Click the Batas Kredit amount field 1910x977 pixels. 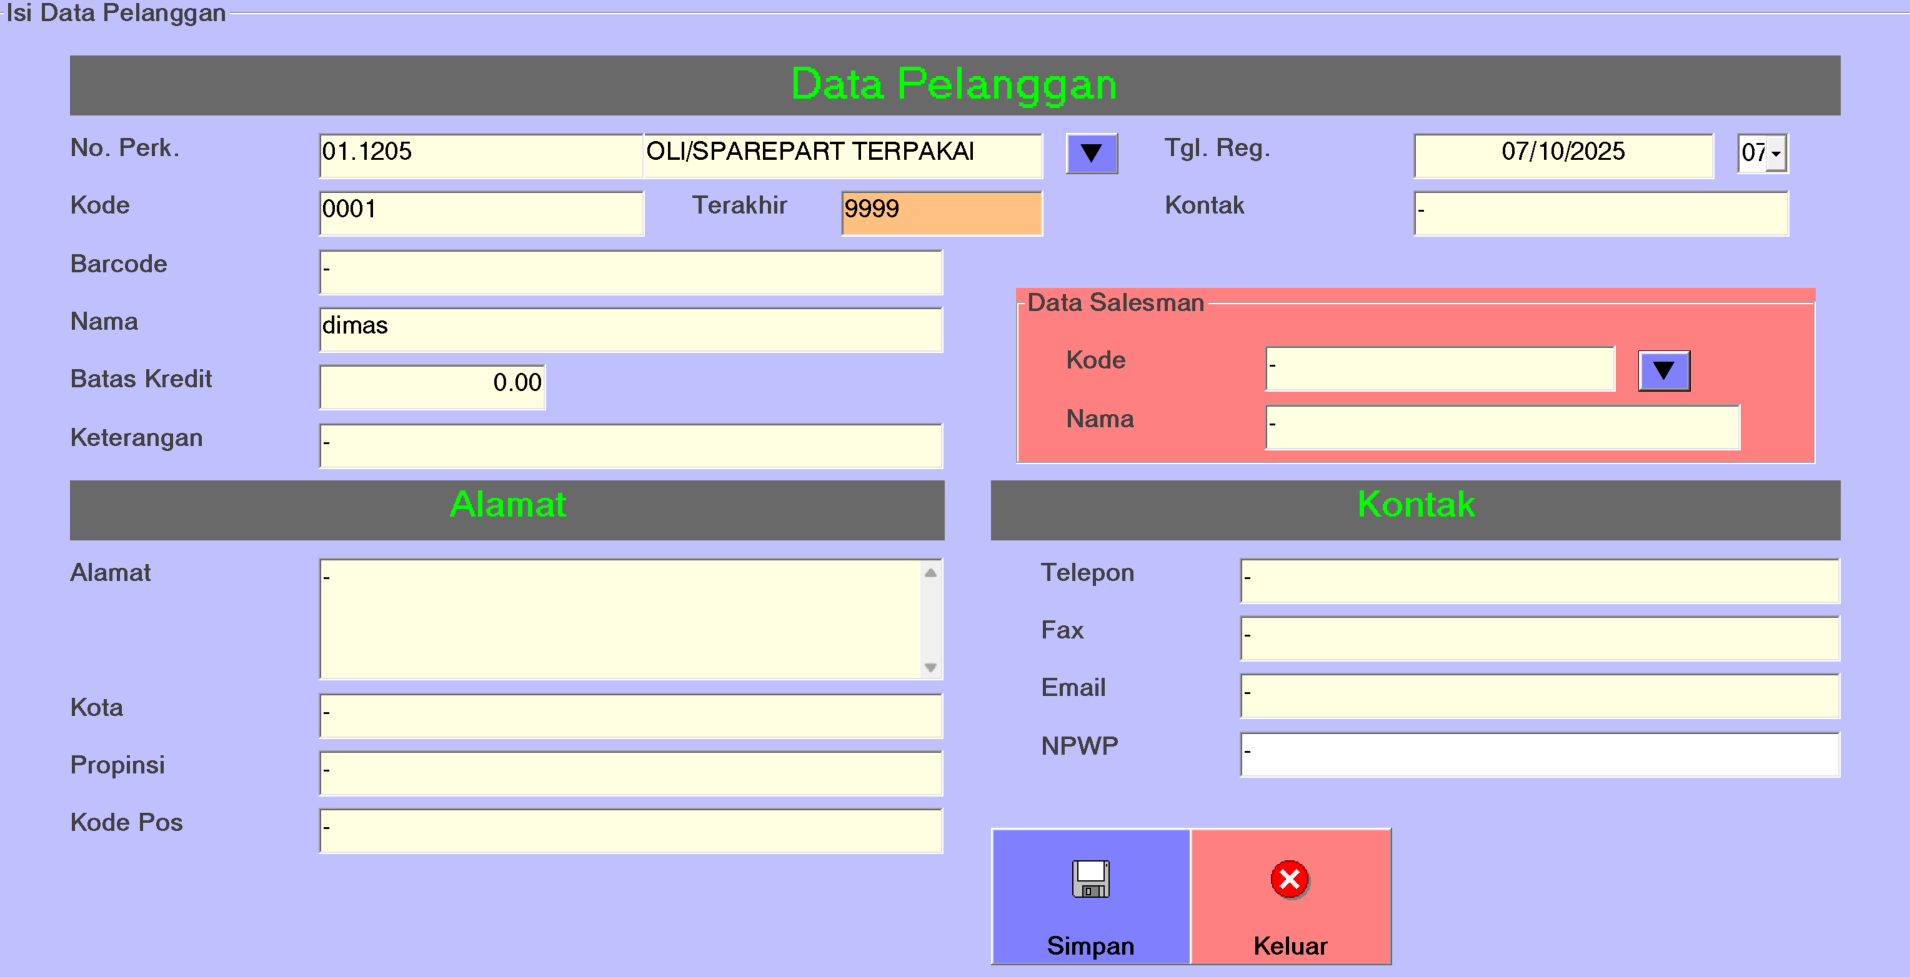[432, 386]
